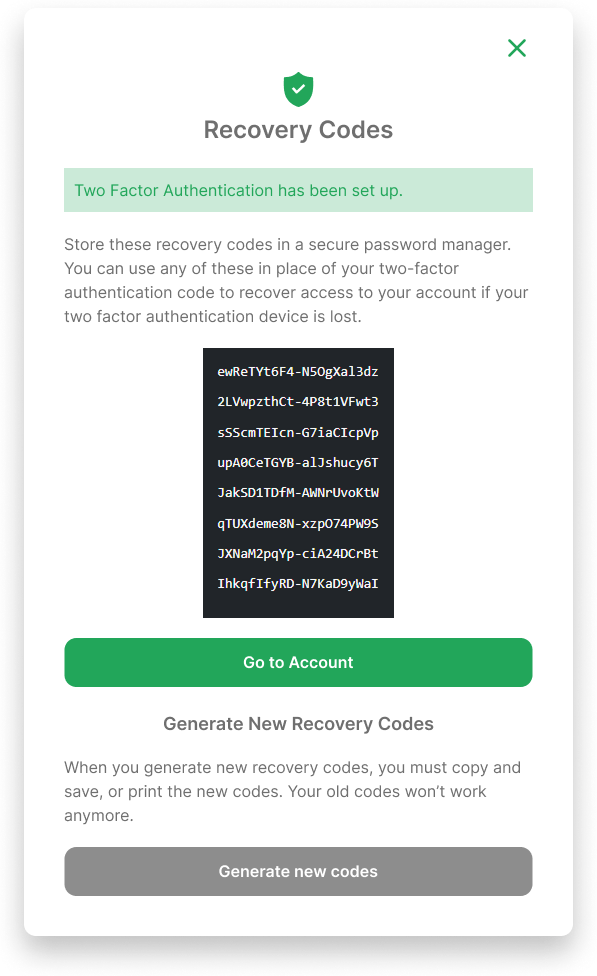The image size is (597, 976).
Task: Click the Go to Account button
Action: tap(297, 662)
